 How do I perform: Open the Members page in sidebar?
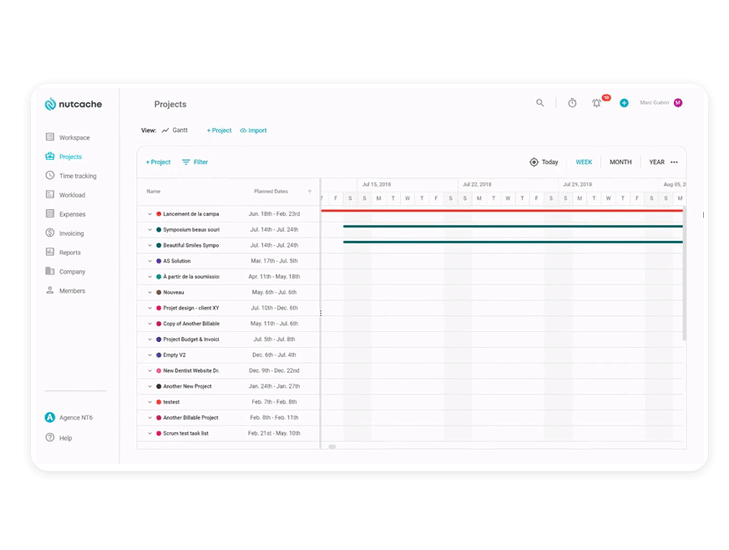(71, 291)
